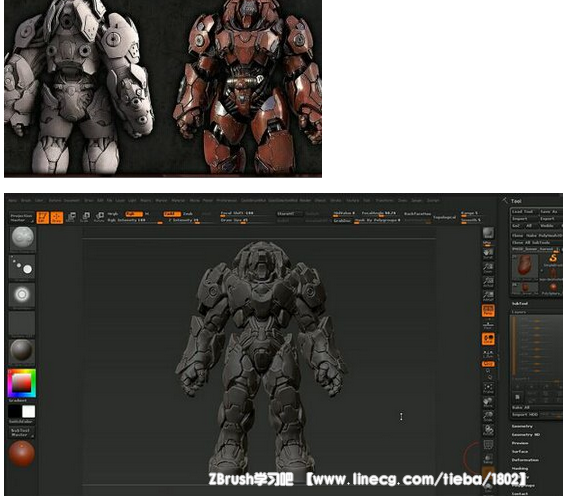Expand Preview section
Viewport: 563px width, 496px height.
pos(520,443)
